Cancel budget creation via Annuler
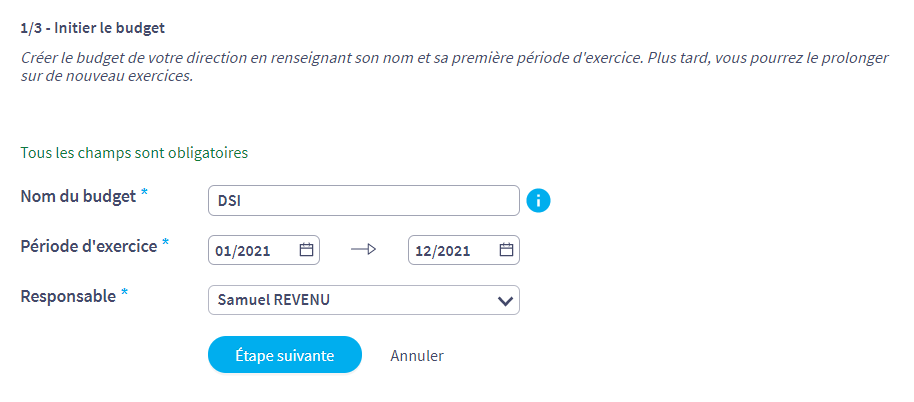Viewport: 914px width, 402px height. 417,355
